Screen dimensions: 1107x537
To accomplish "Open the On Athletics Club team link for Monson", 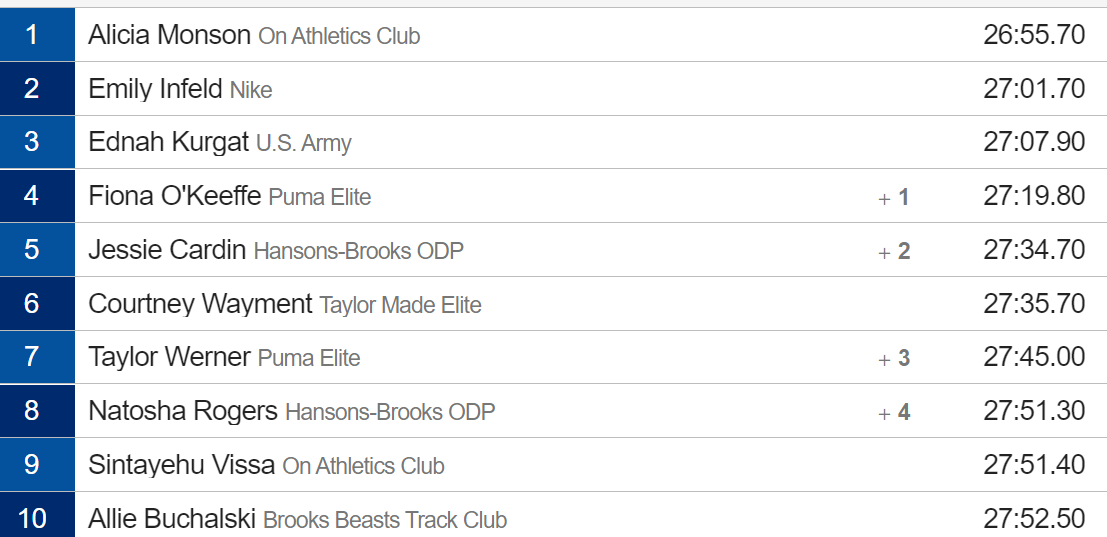I will (340, 36).
